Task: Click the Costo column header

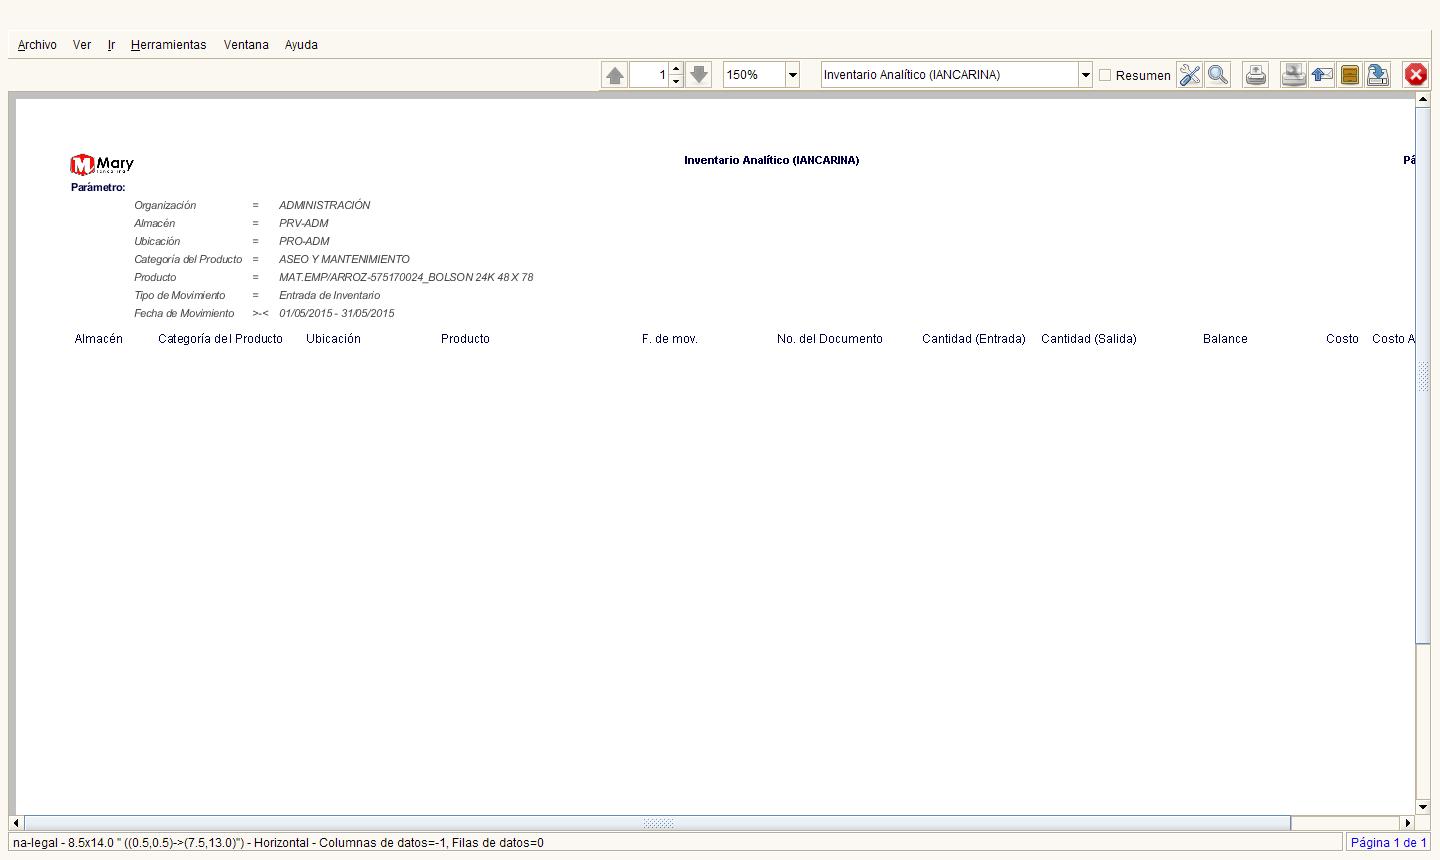Action: (1342, 339)
